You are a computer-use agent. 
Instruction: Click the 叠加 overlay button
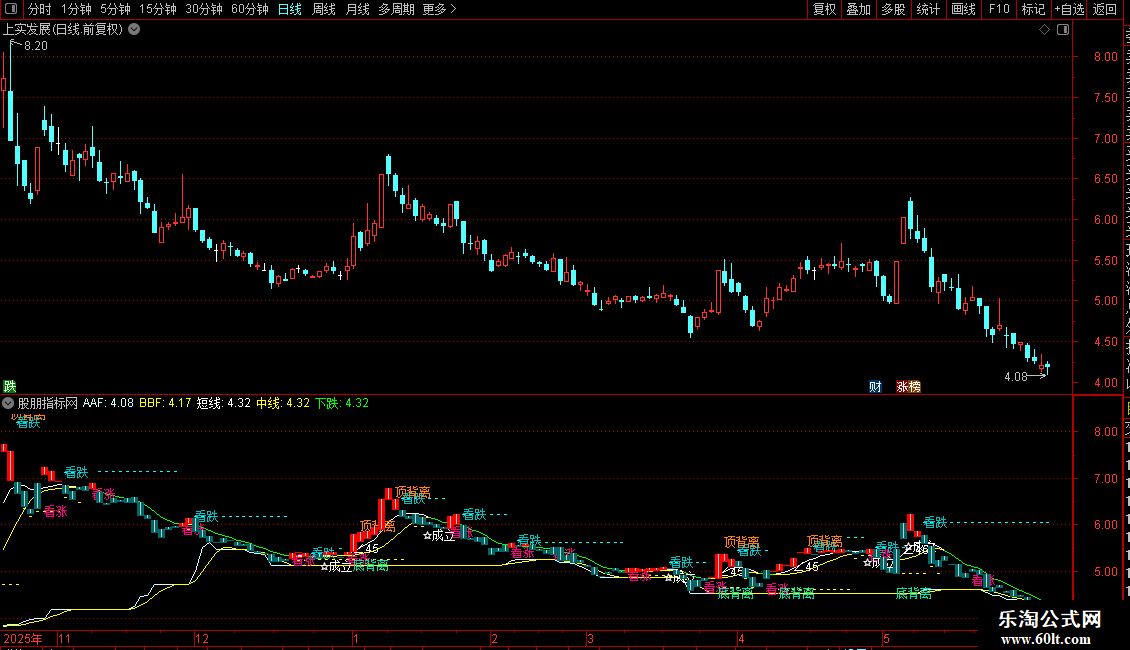[858, 9]
